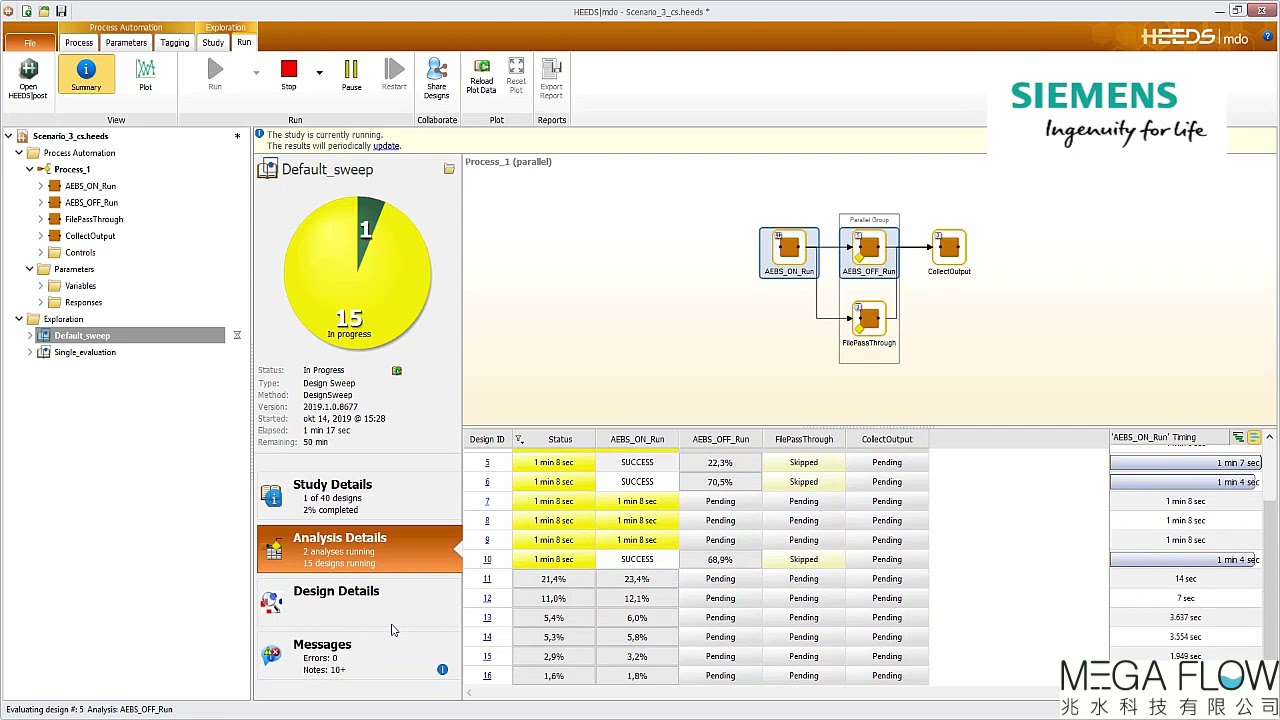Screen dimensions: 1280x720
Task: Select the Summary view button
Action: click(86, 76)
